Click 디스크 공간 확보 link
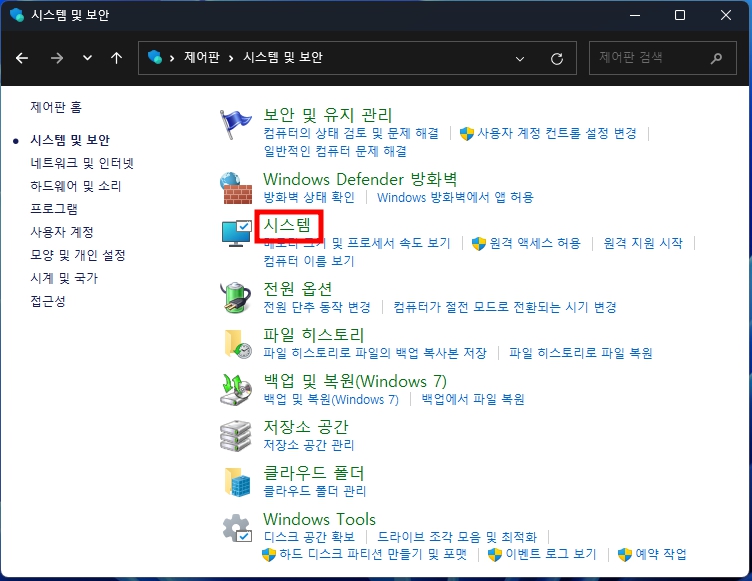Screen dimensions: 752x581 point(309,537)
